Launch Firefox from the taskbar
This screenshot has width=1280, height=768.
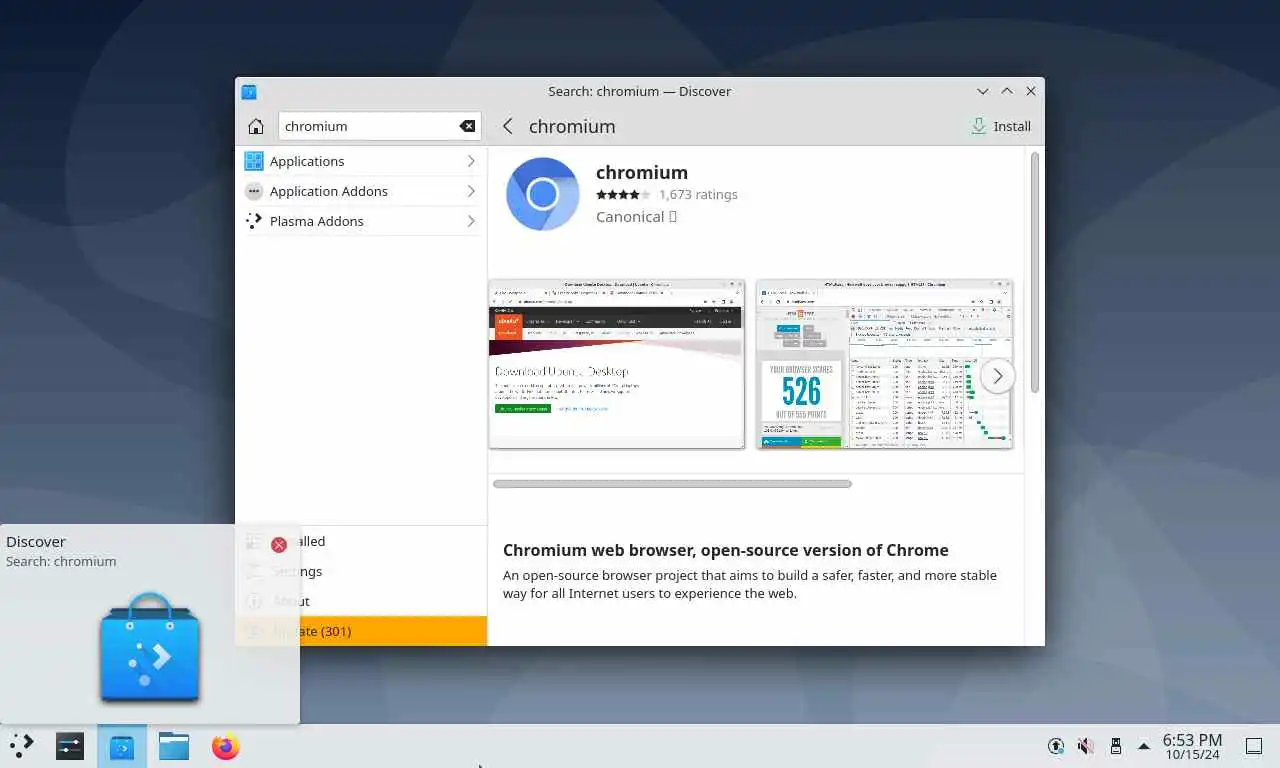tap(226, 746)
